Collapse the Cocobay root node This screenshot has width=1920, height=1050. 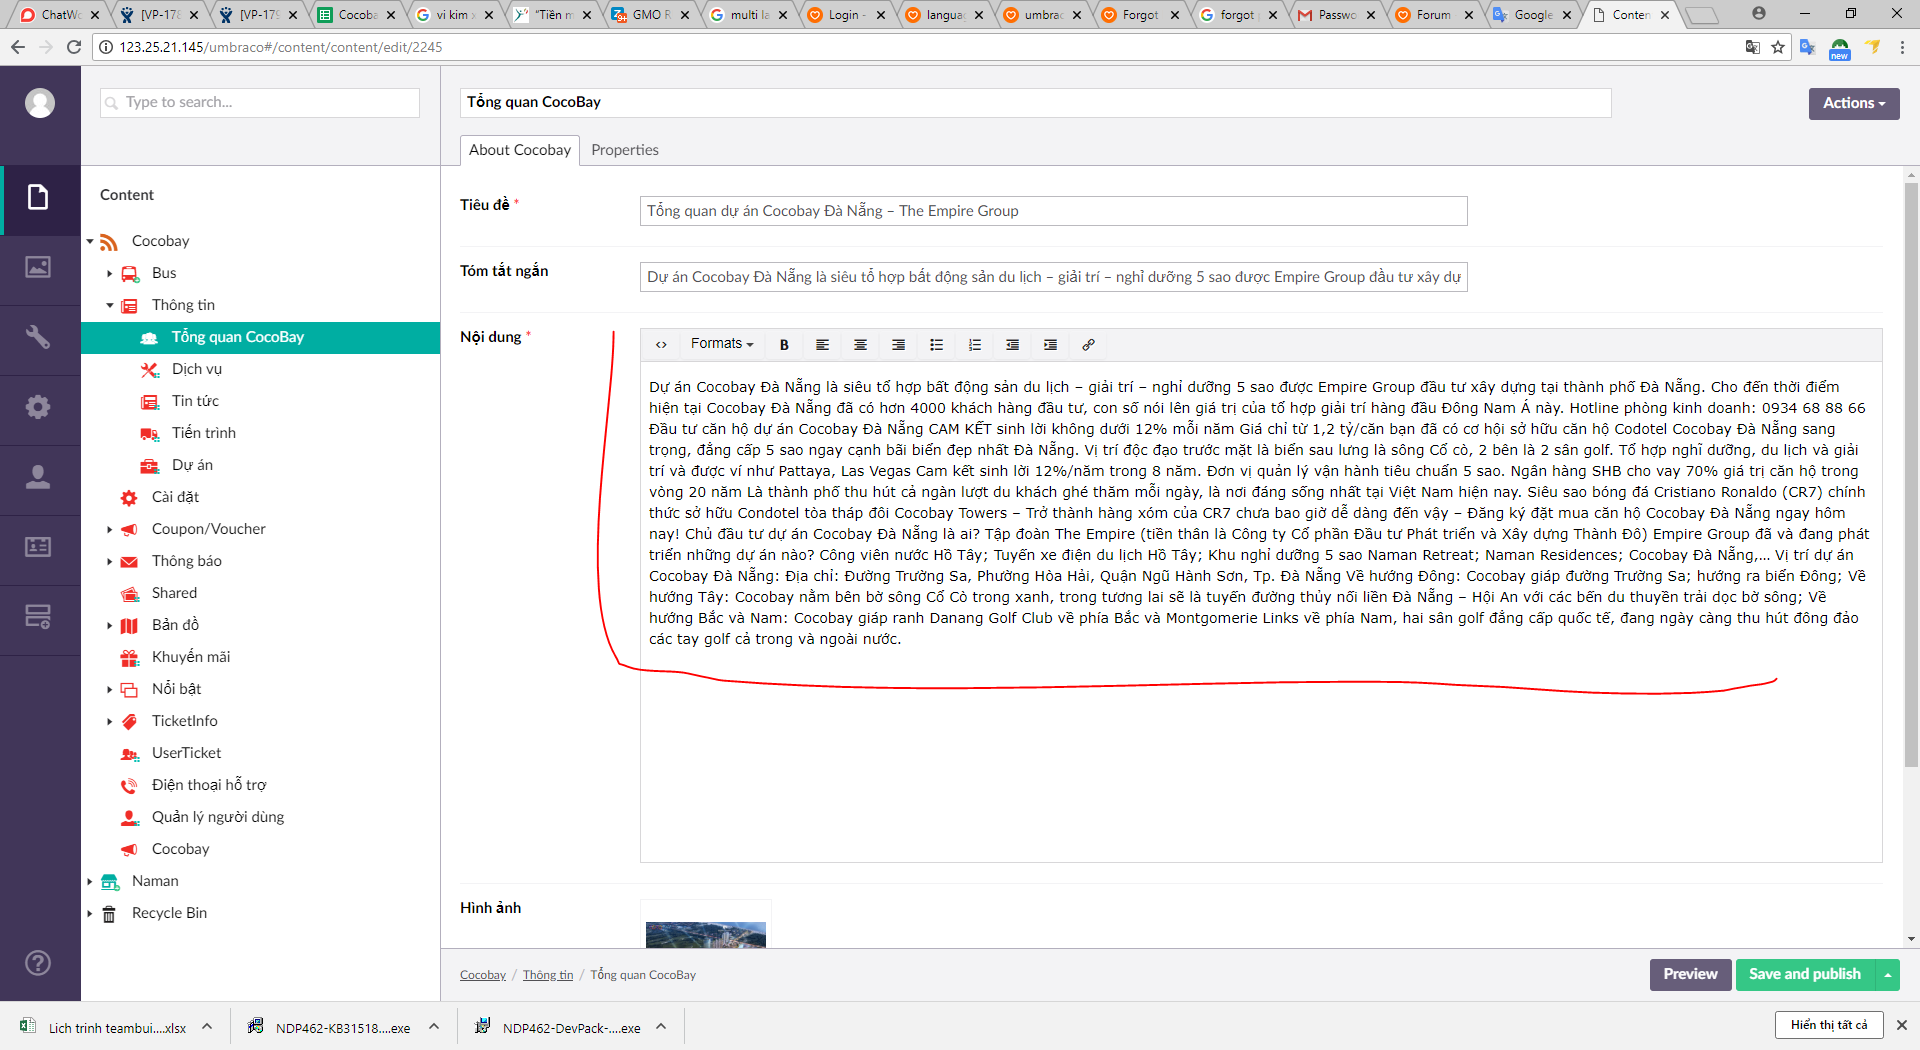tap(90, 241)
